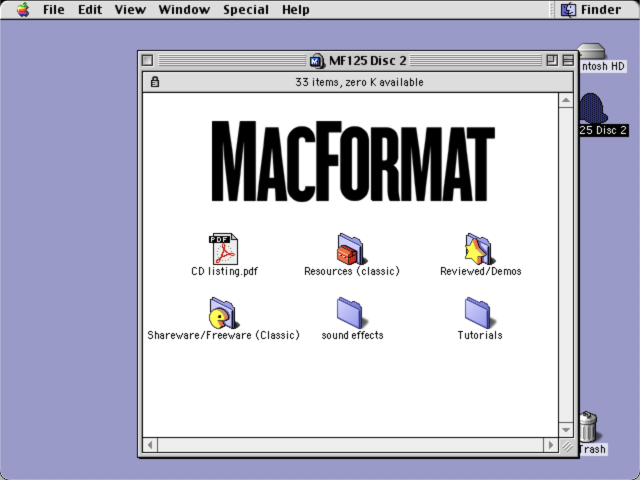Select the Shareware/Freeware (Classic) Pac-Man folder icon
640x480 pixels.
(223, 313)
